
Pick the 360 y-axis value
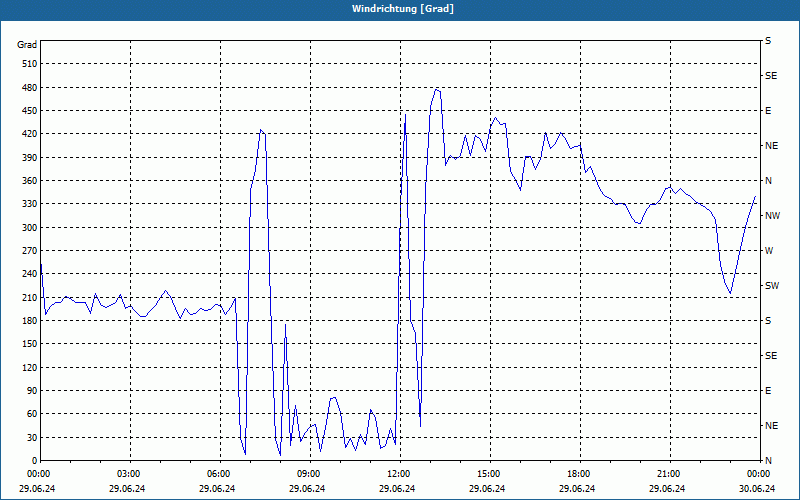(30, 181)
